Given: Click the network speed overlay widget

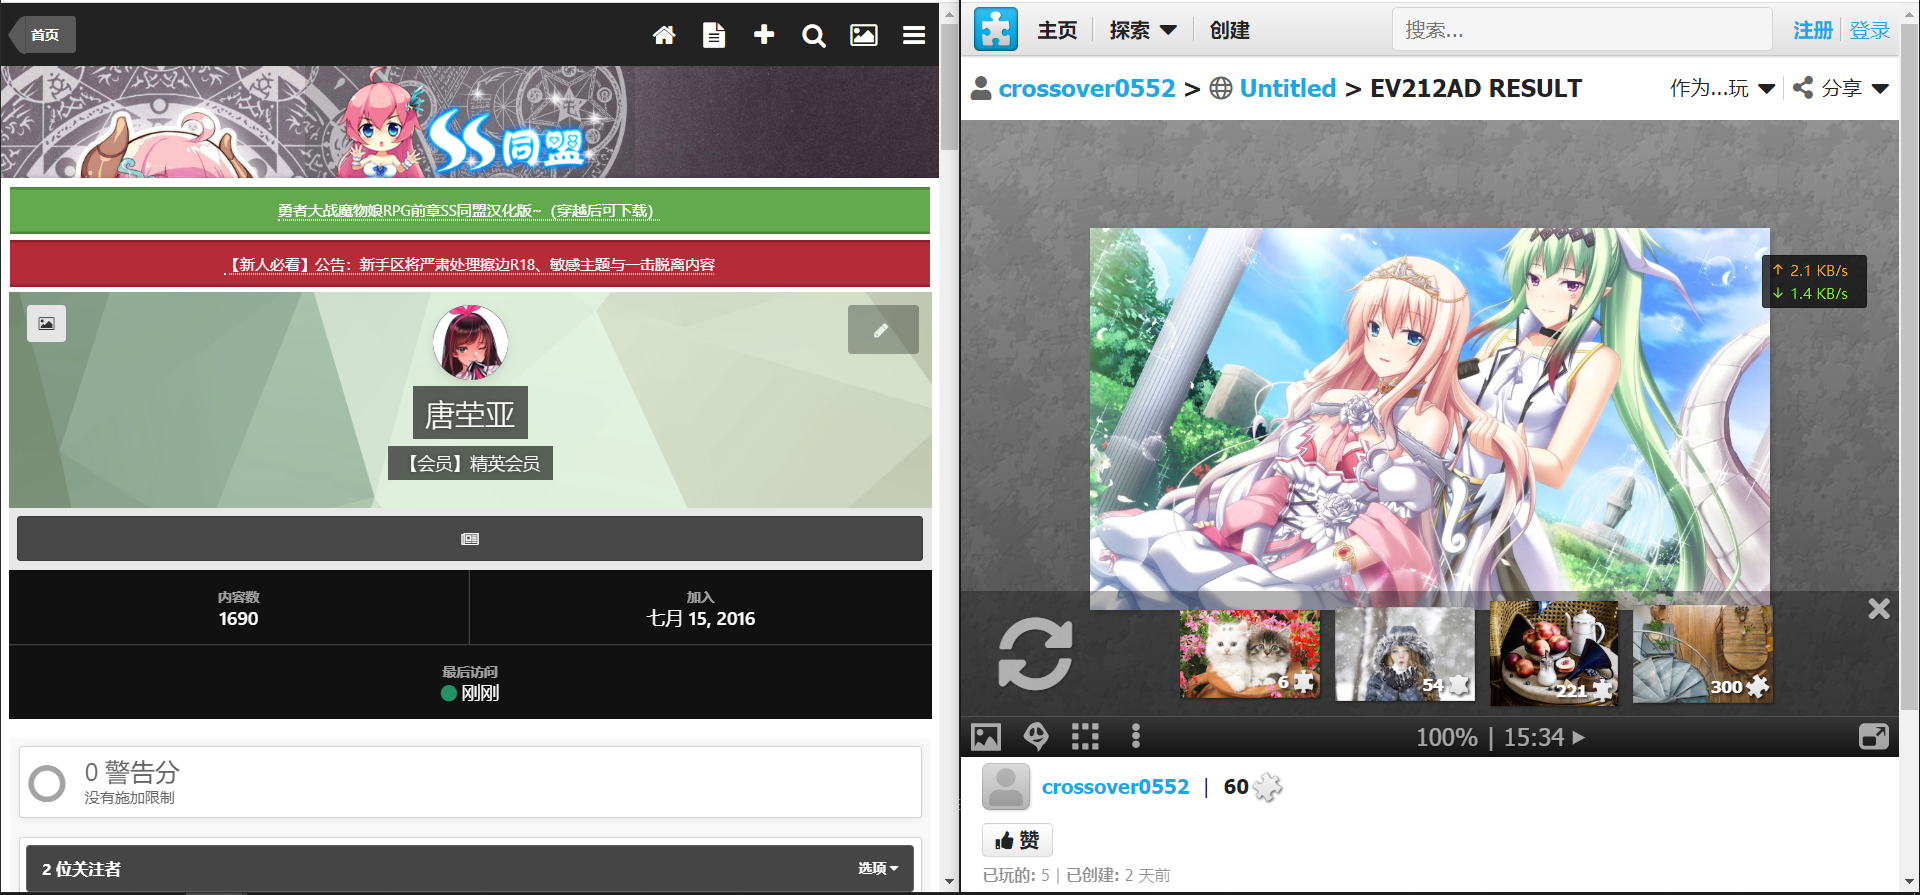Looking at the screenshot, I should click(x=1814, y=282).
